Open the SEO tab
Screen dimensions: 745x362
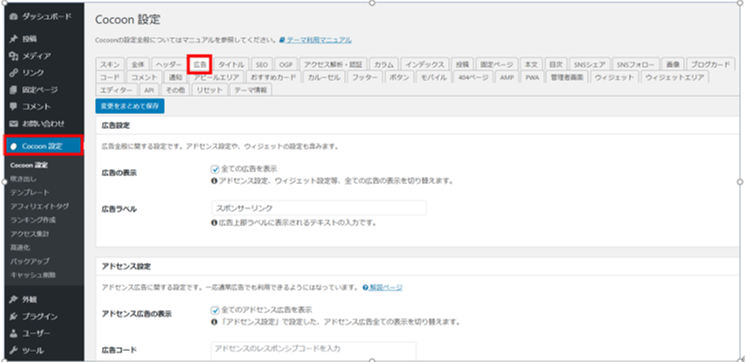click(x=262, y=65)
